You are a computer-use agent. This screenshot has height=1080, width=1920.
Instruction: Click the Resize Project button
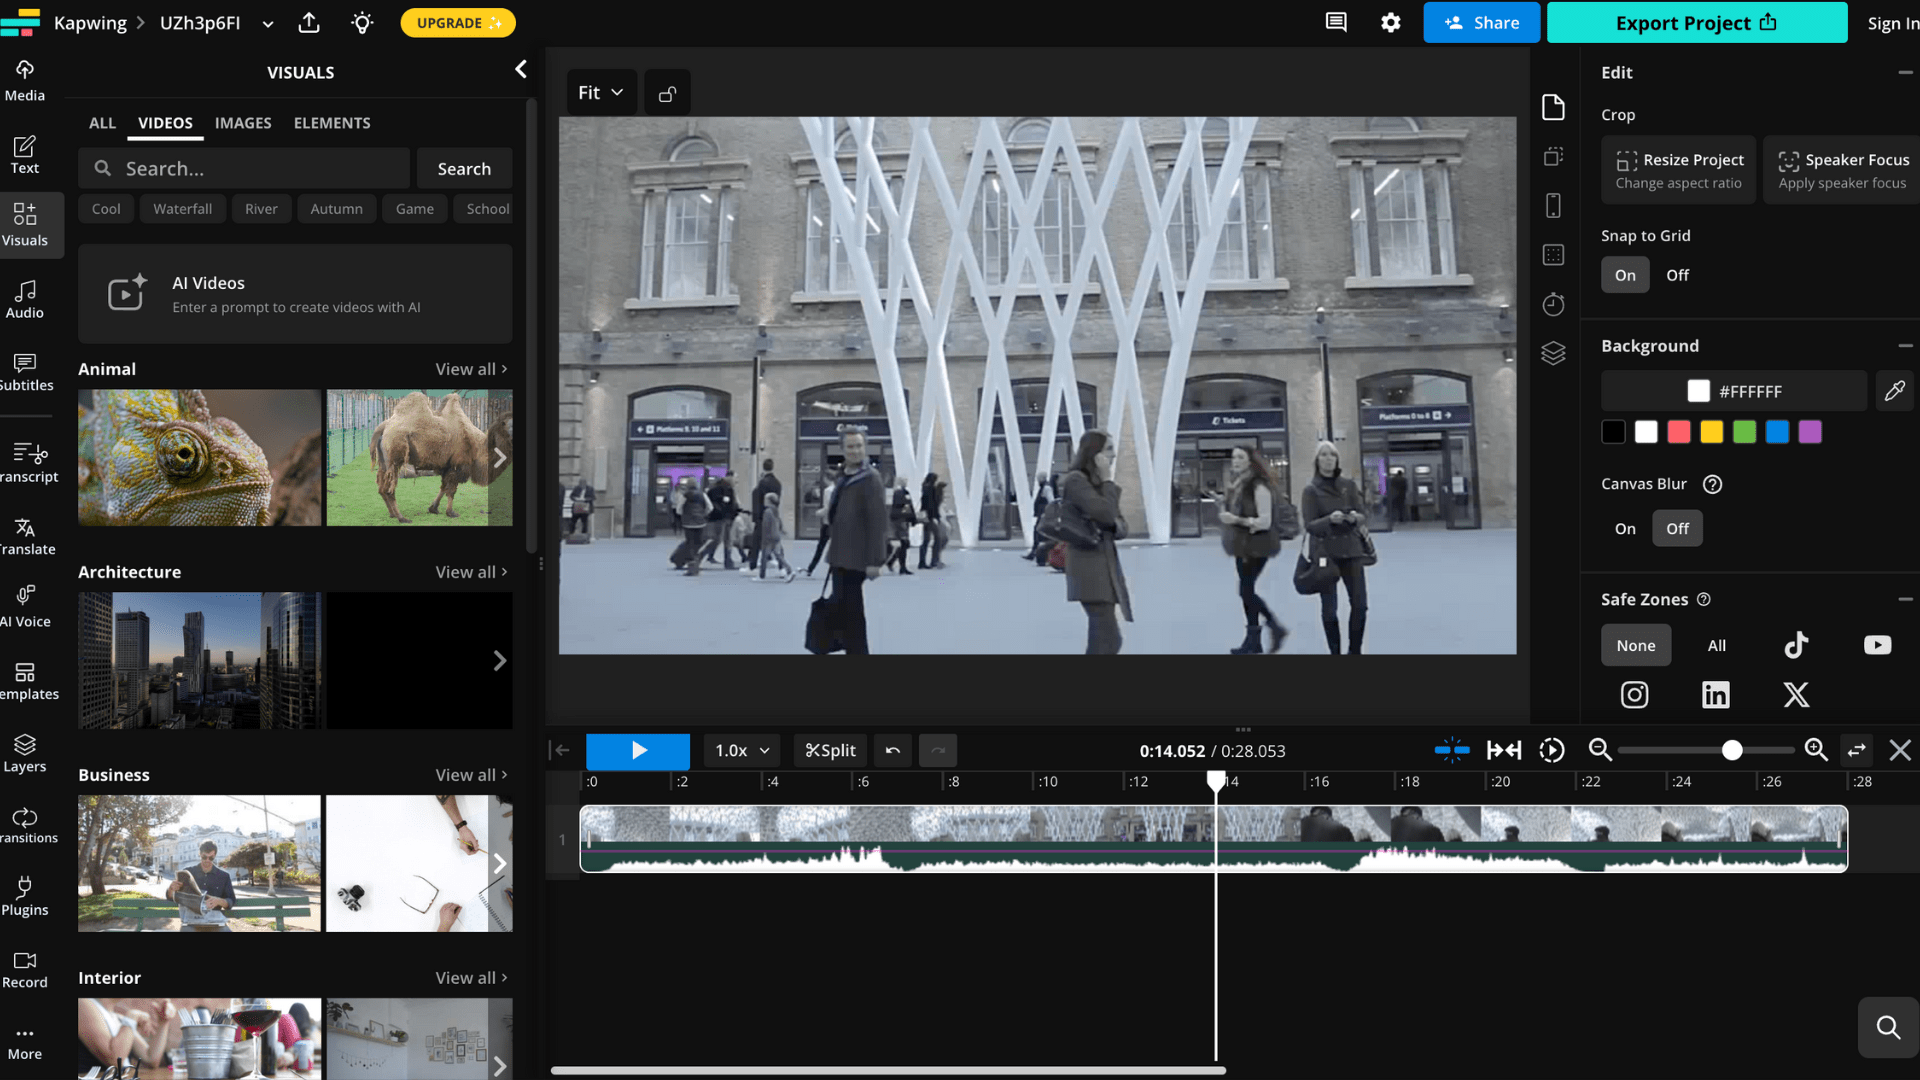click(x=1679, y=170)
